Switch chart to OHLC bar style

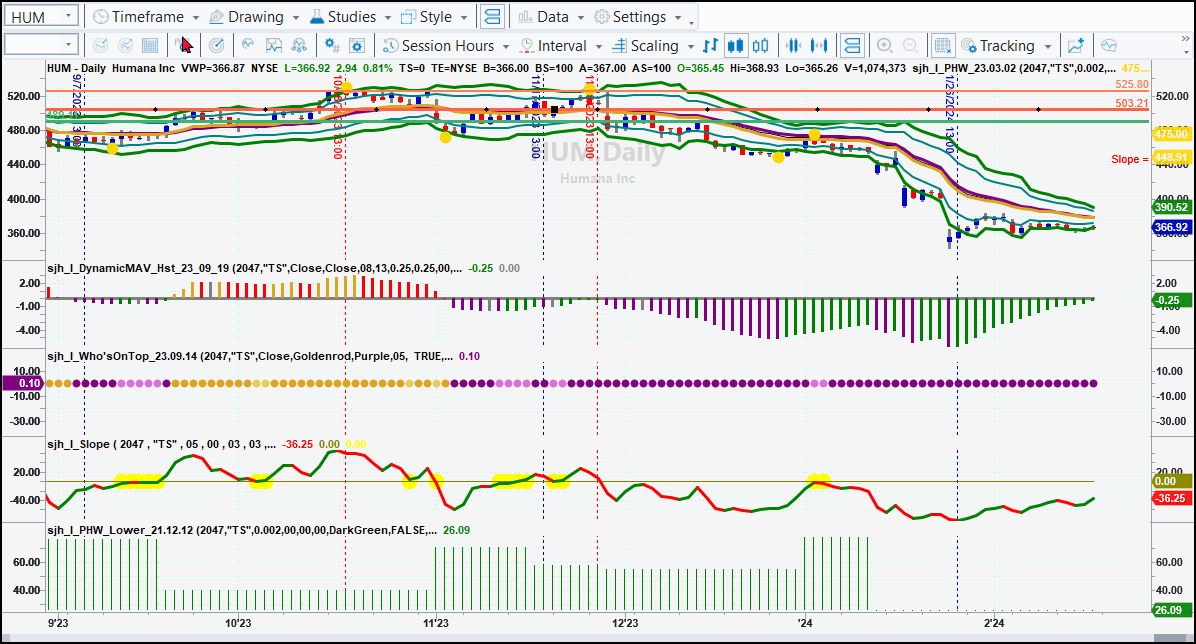(x=710, y=46)
